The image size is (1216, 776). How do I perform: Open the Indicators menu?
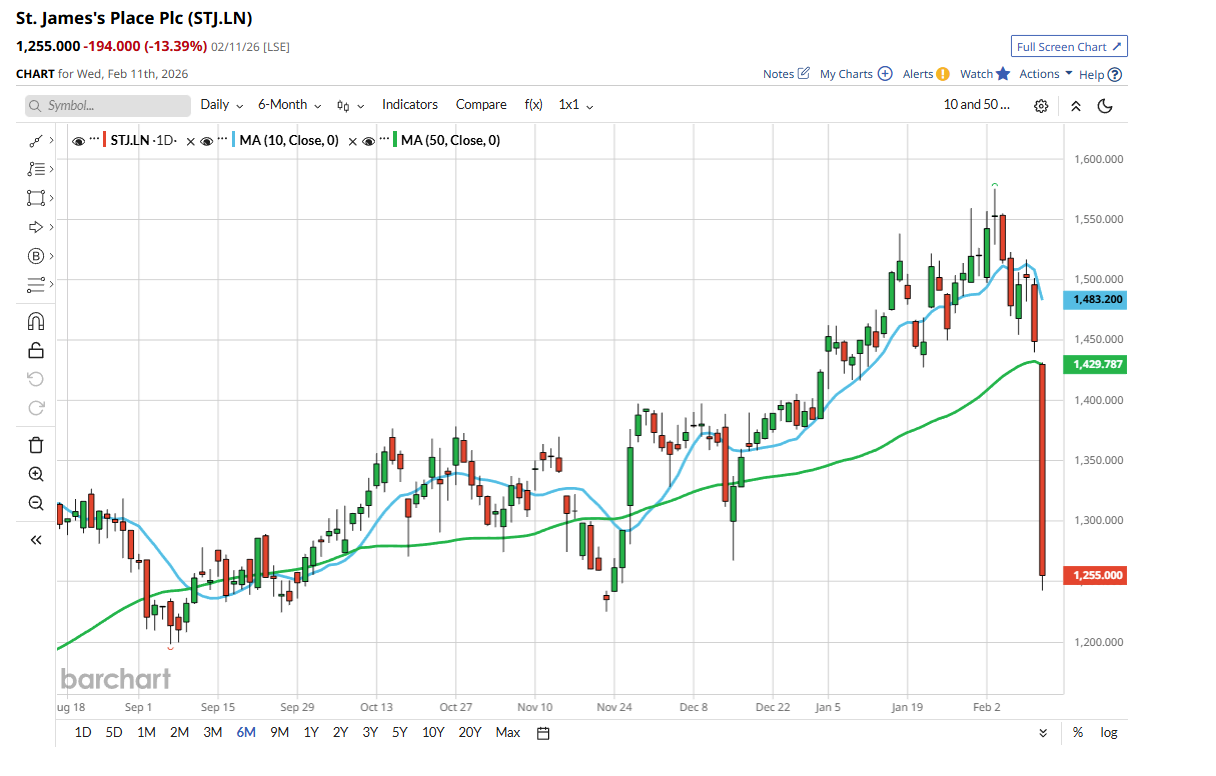410,104
